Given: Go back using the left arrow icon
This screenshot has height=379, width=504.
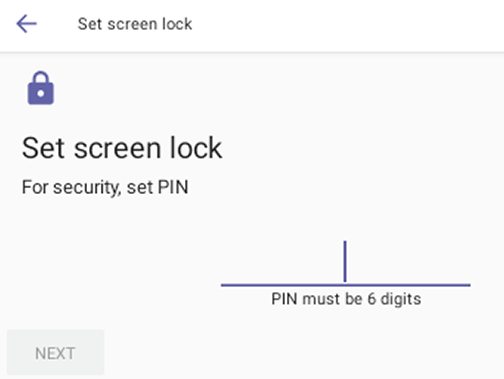Looking at the screenshot, I should pos(26,24).
